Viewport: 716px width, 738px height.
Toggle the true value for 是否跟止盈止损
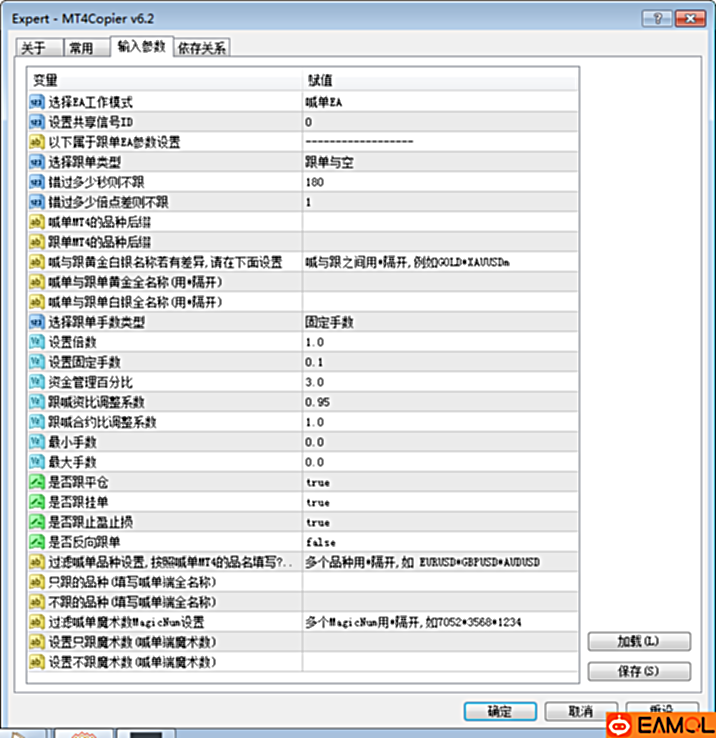point(318,522)
